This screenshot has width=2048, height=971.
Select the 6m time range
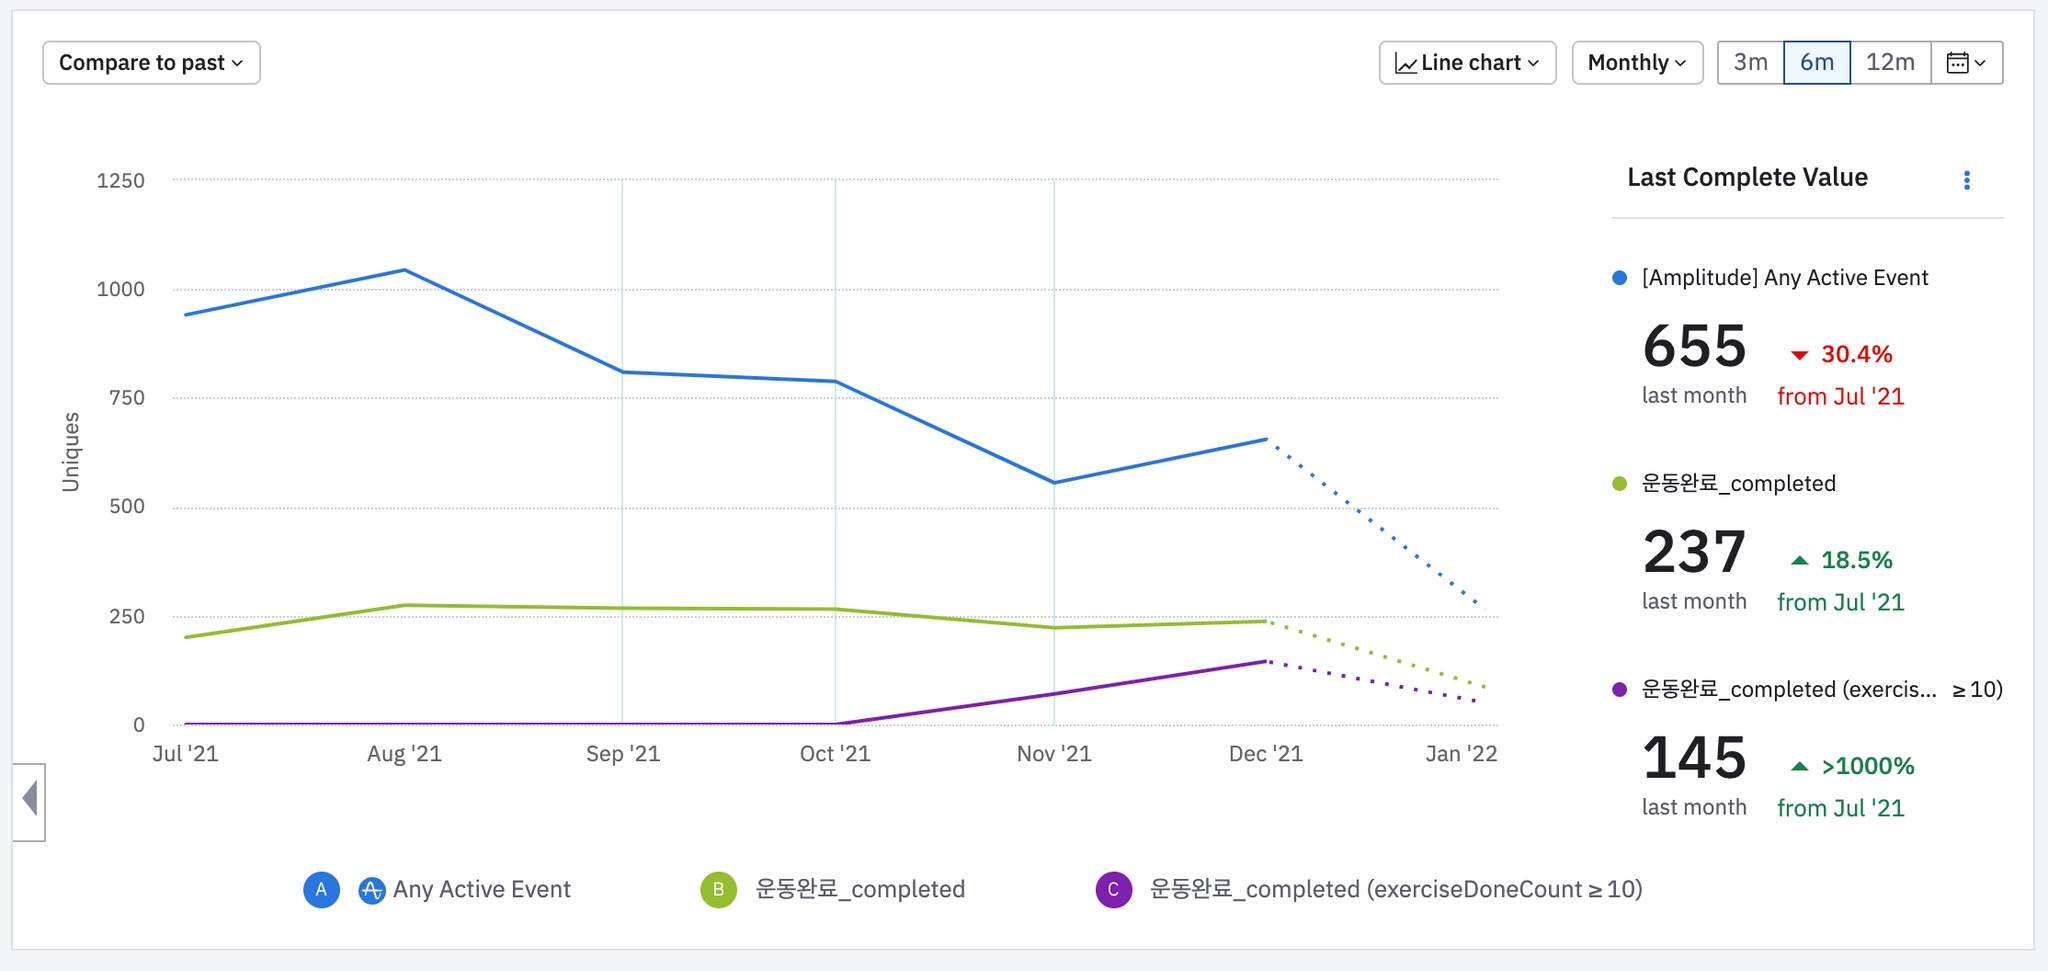tap(1816, 63)
